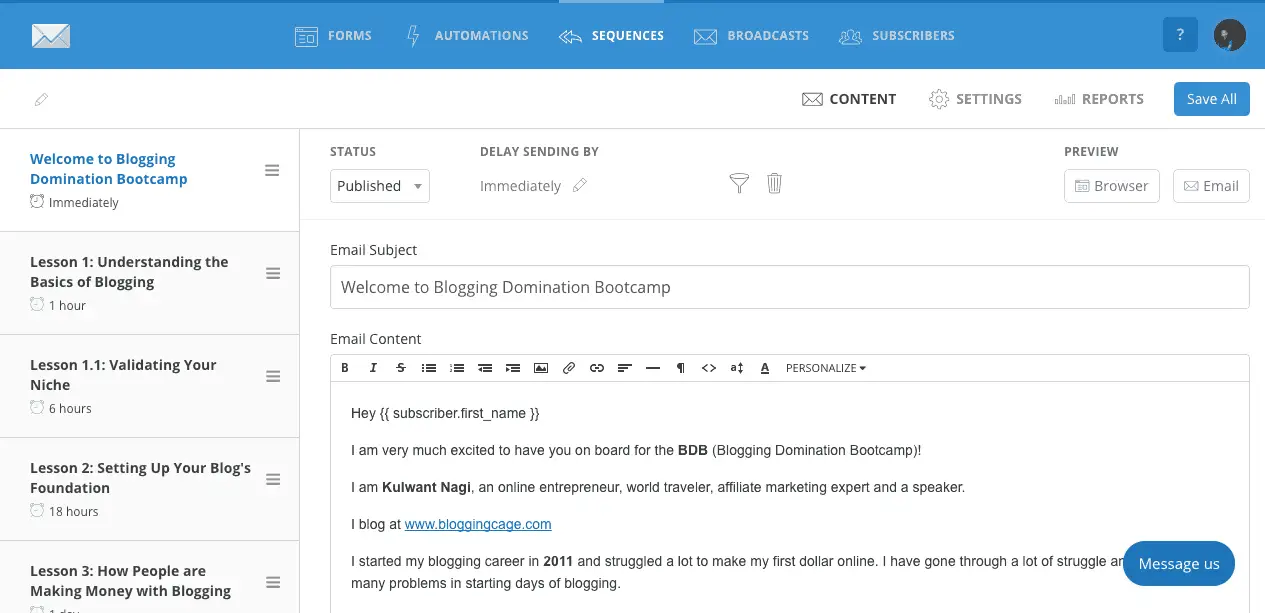Insert a horizontal line
The width and height of the screenshot is (1265, 613).
653,368
